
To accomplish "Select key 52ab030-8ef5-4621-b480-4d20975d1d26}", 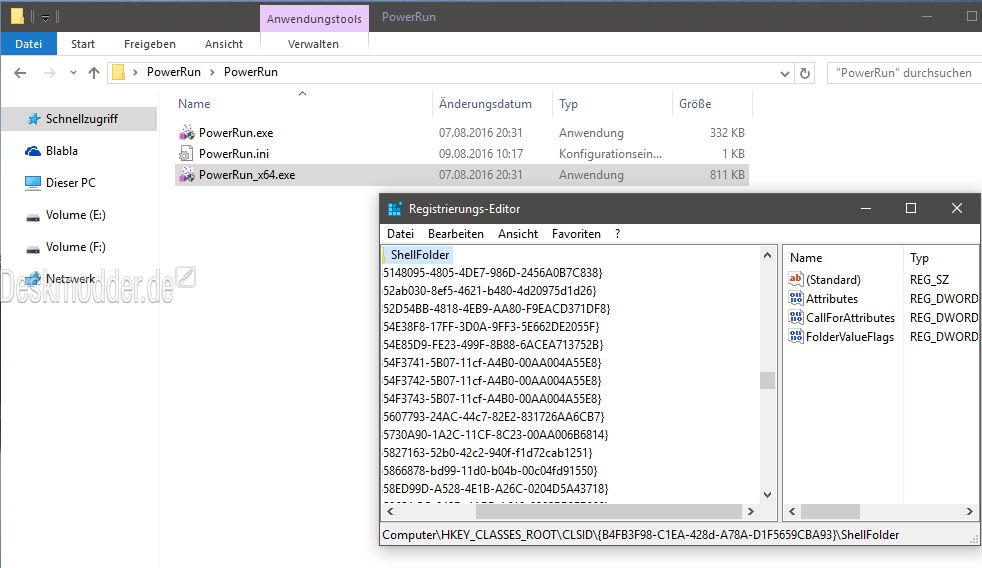I will [x=490, y=291].
